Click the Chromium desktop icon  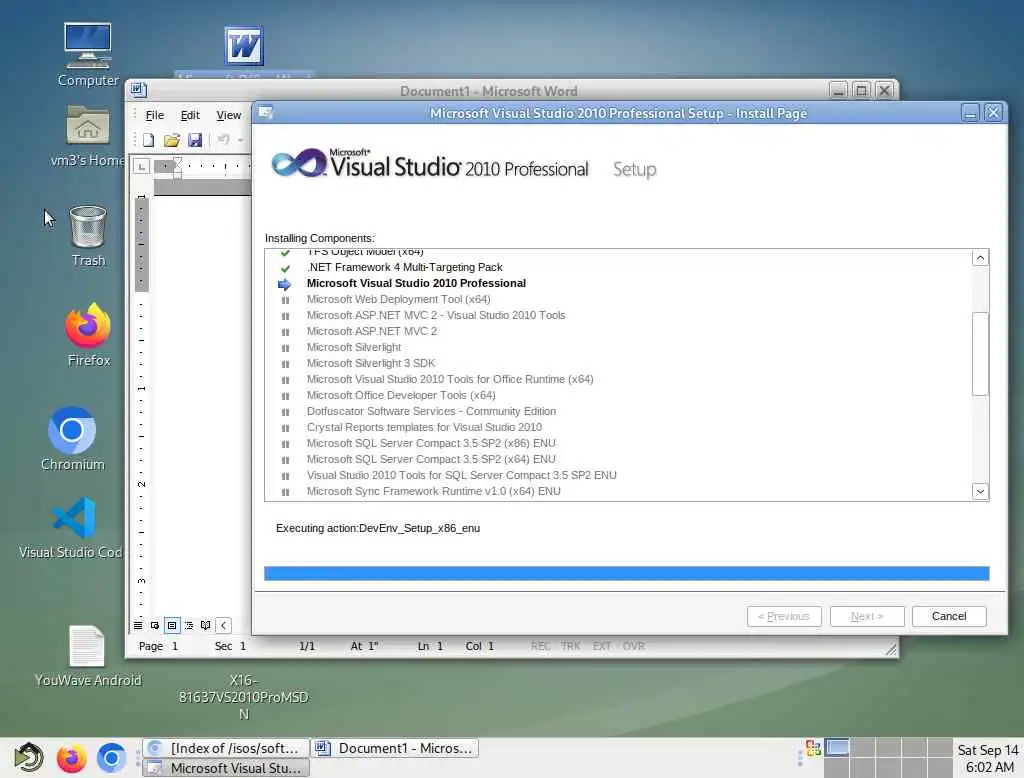[72, 438]
